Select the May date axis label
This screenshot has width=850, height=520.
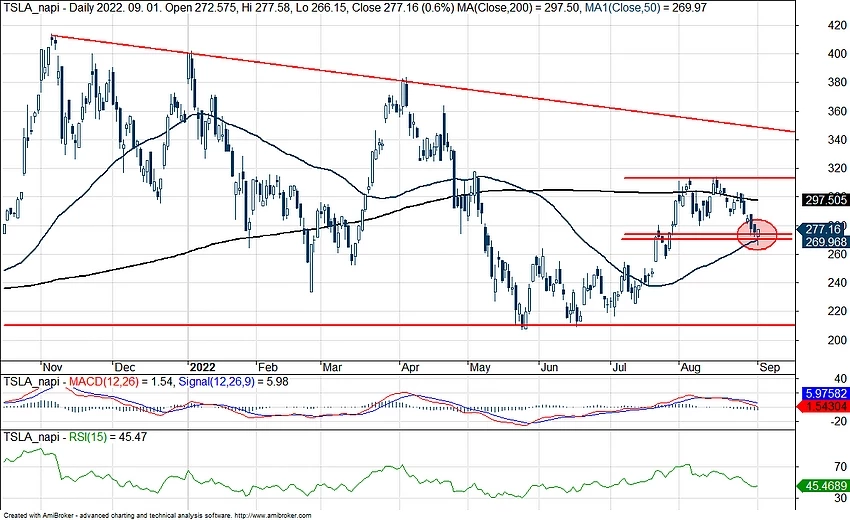480,368
